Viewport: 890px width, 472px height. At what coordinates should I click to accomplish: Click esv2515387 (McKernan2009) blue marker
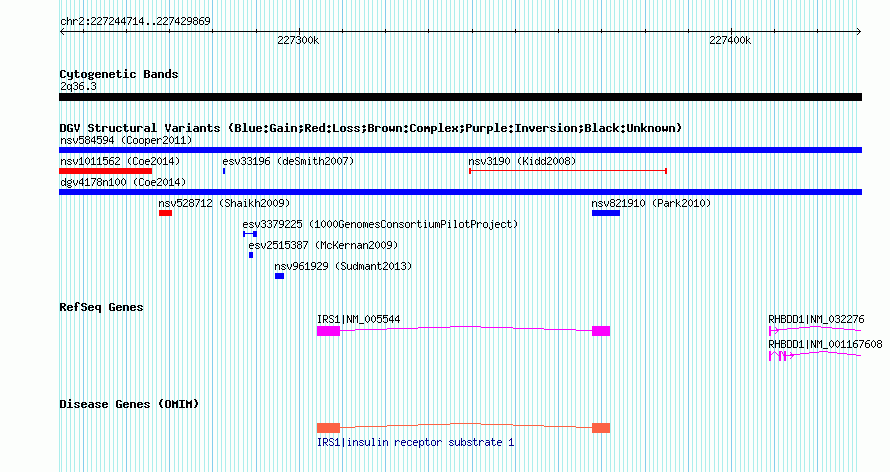point(251,255)
